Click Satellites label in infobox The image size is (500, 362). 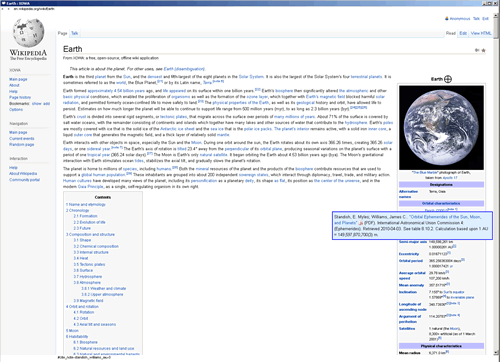coord(407,329)
